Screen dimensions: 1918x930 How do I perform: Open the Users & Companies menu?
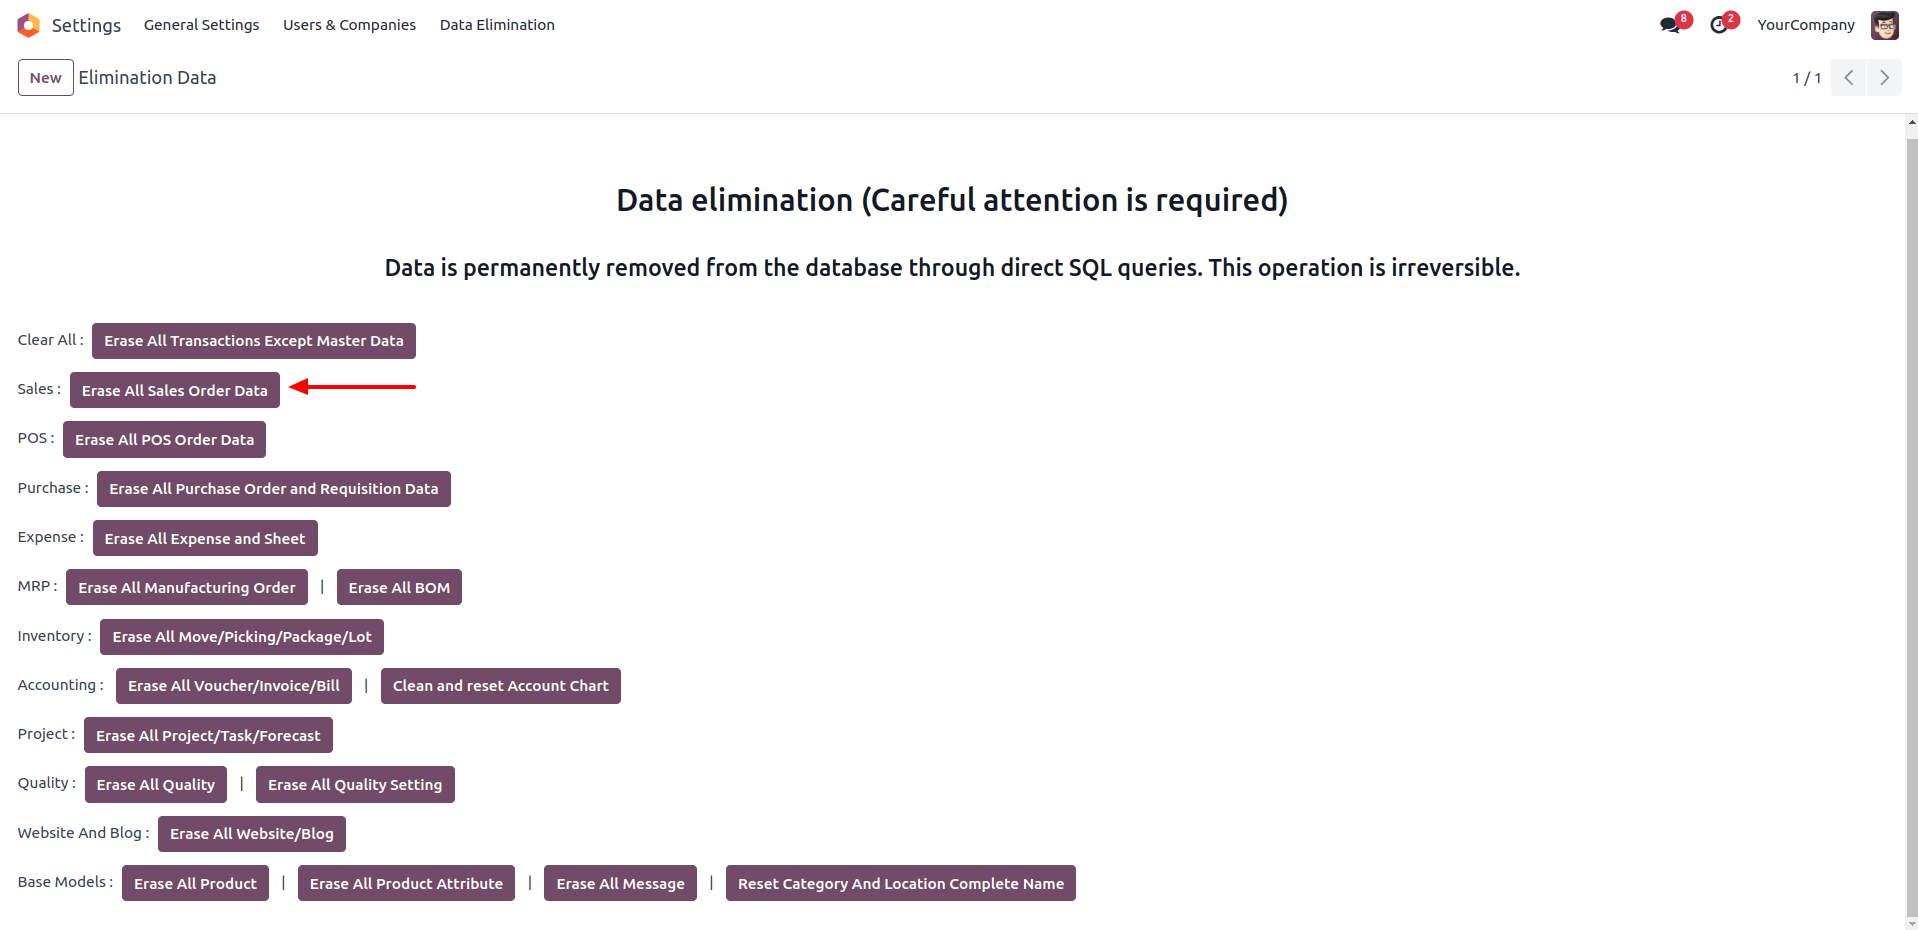(349, 25)
